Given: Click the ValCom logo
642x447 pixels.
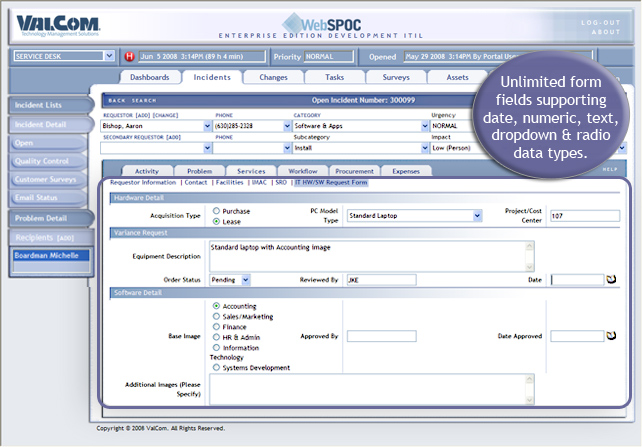Looking at the screenshot, I should (x=58, y=25).
